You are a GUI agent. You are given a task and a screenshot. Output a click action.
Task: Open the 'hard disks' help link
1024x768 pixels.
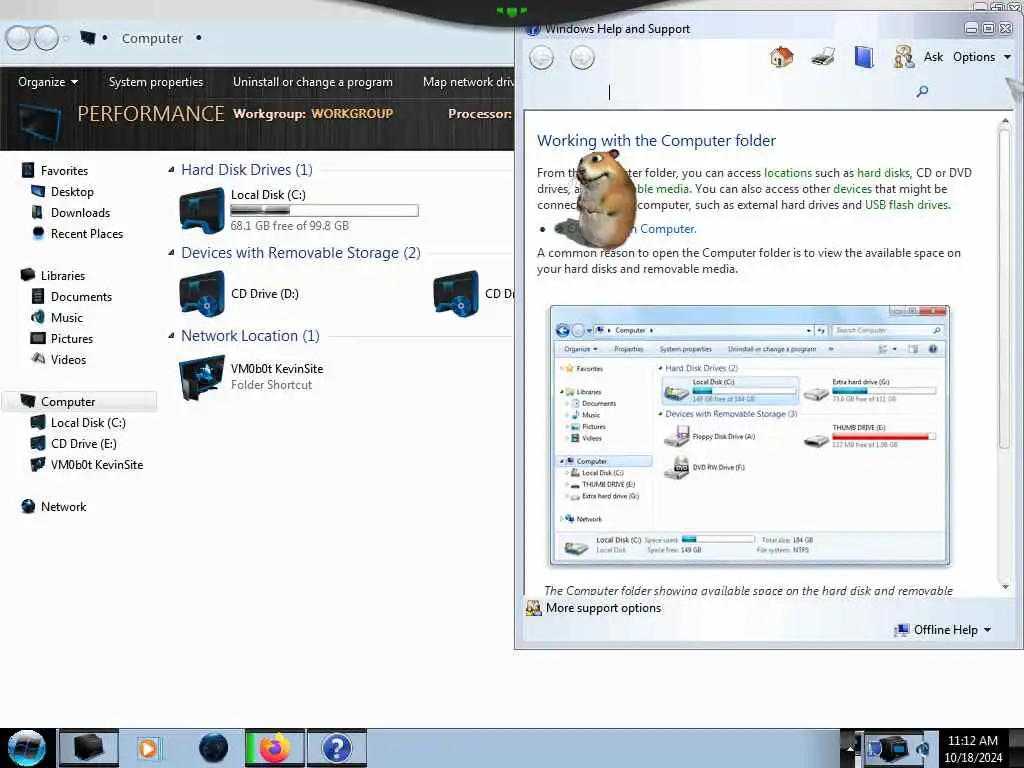click(883, 172)
